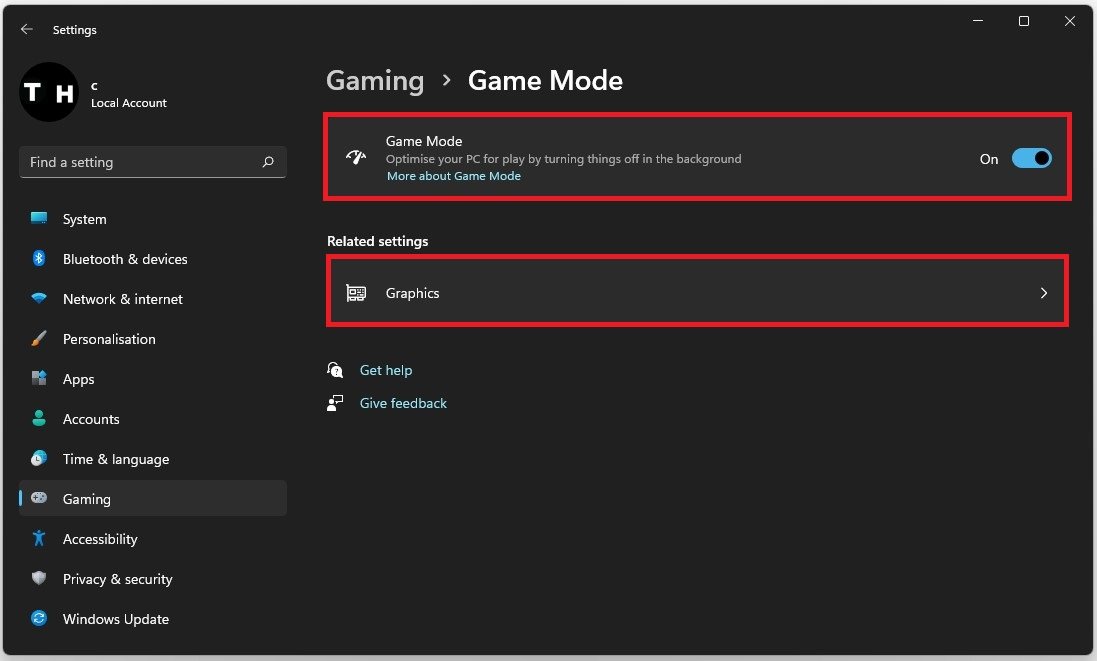This screenshot has height=661, width=1097.
Task: Click the Windows Update arrows icon
Action: [39, 619]
